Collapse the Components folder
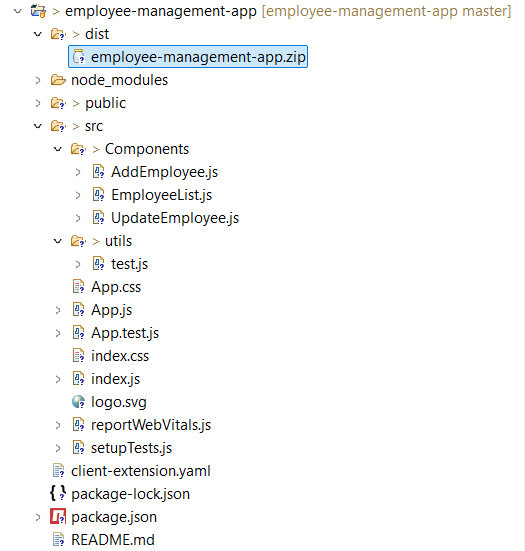This screenshot has width=525, height=551. (x=58, y=149)
